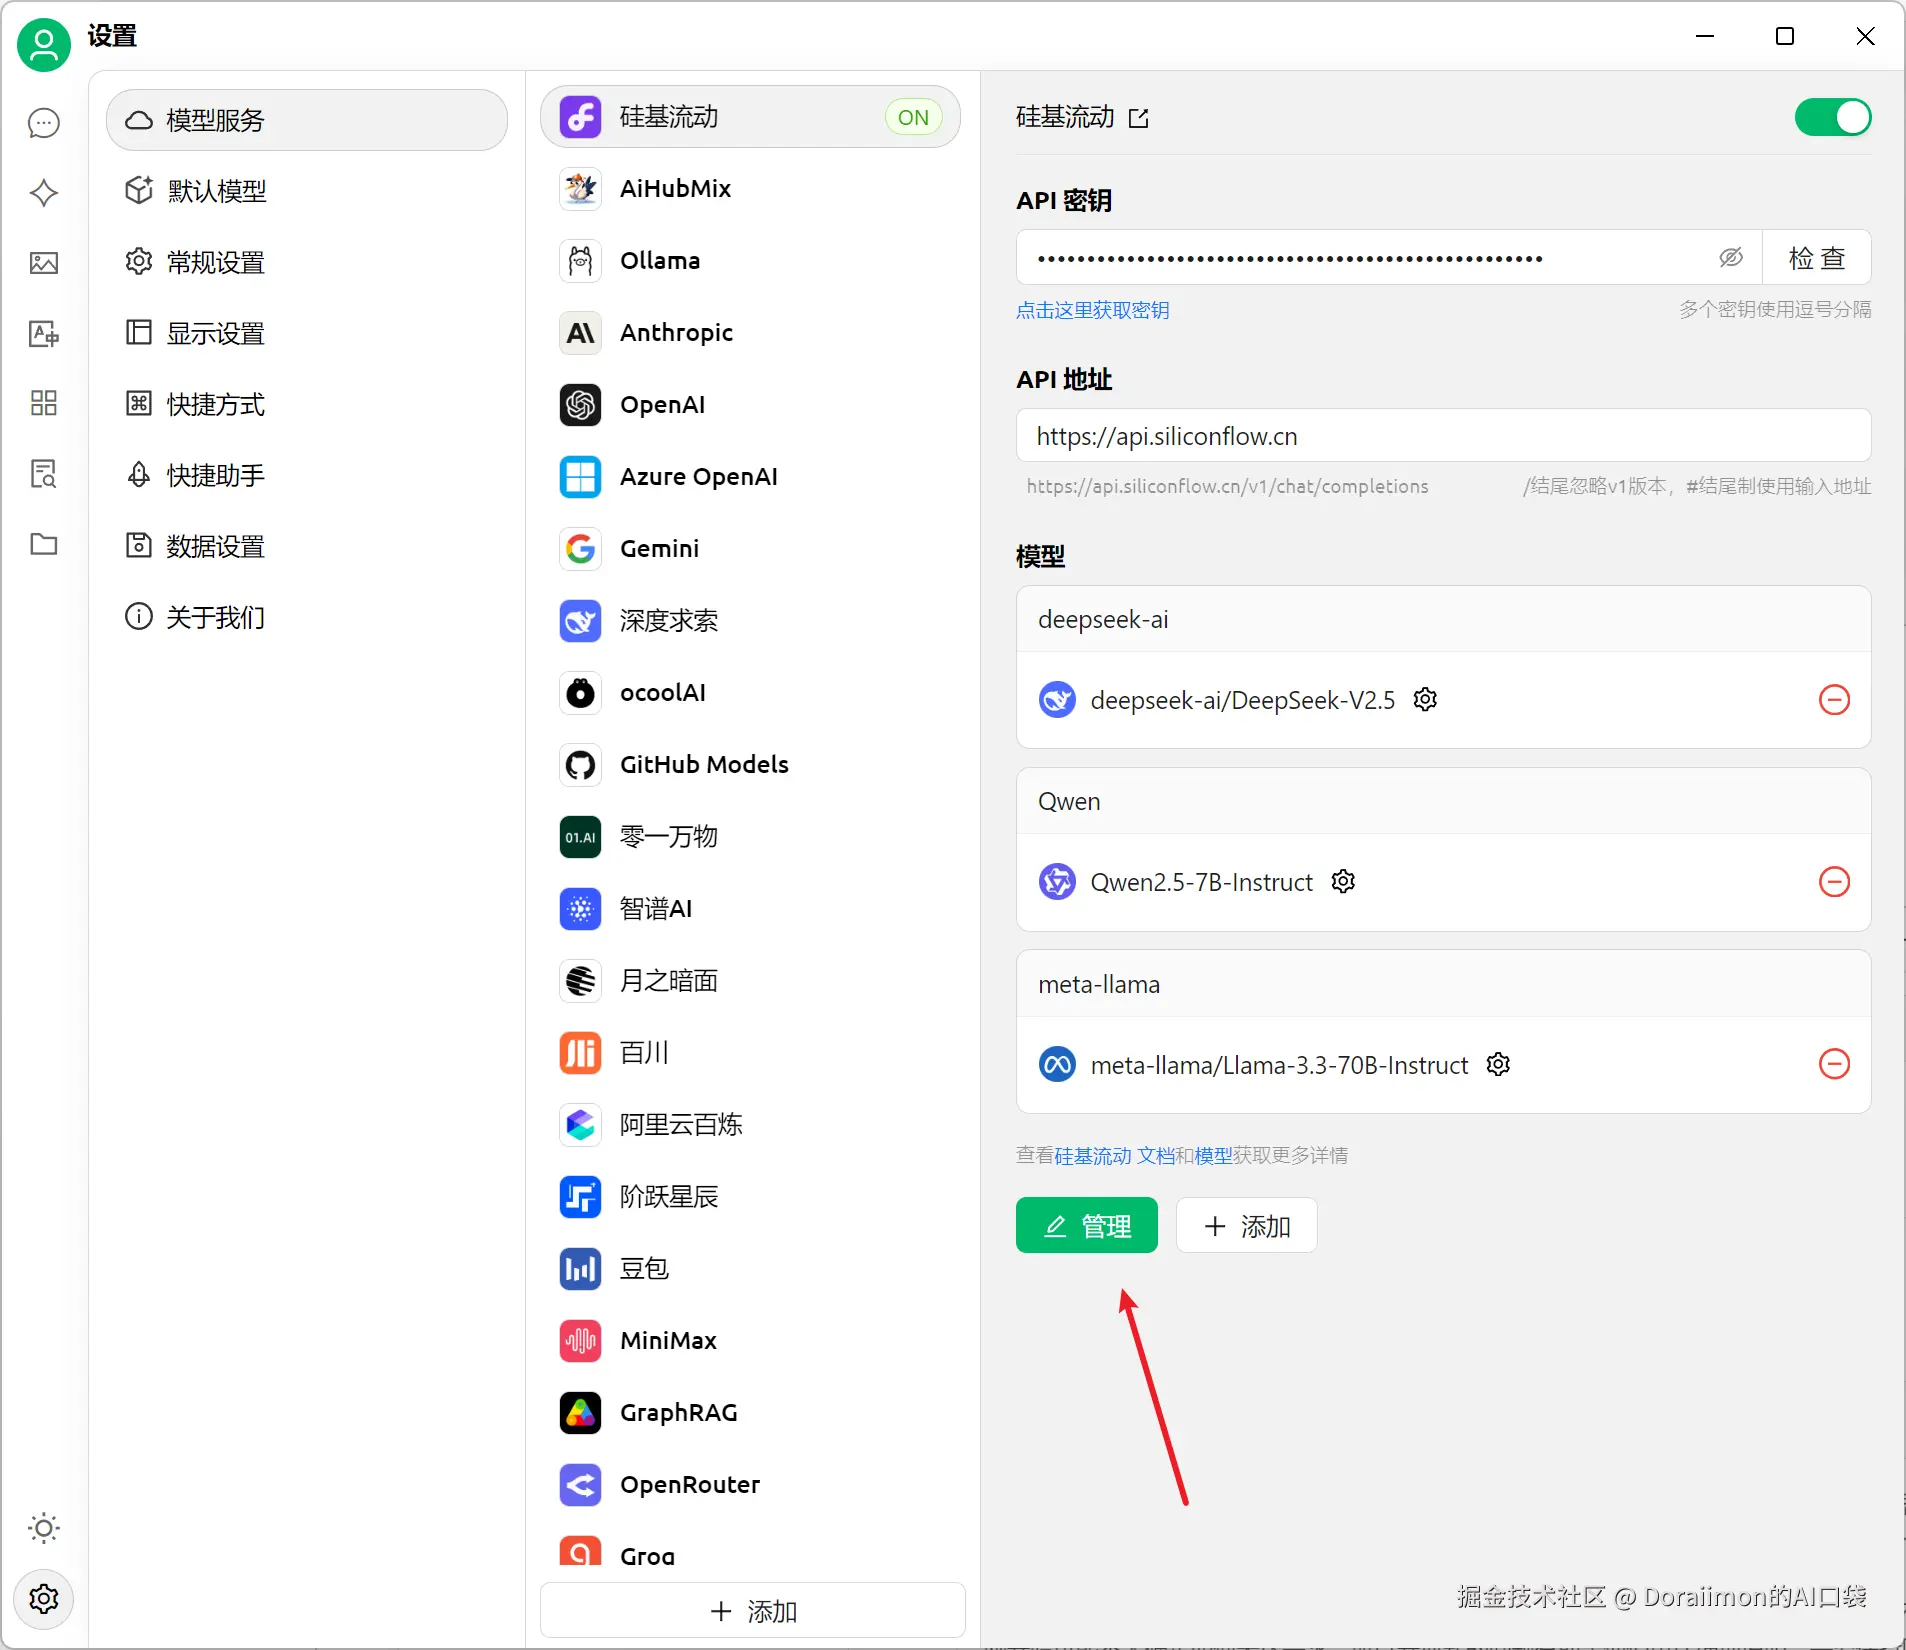Open the 快捷方式 settings section
The height and width of the screenshot is (1650, 1906).
[307, 404]
